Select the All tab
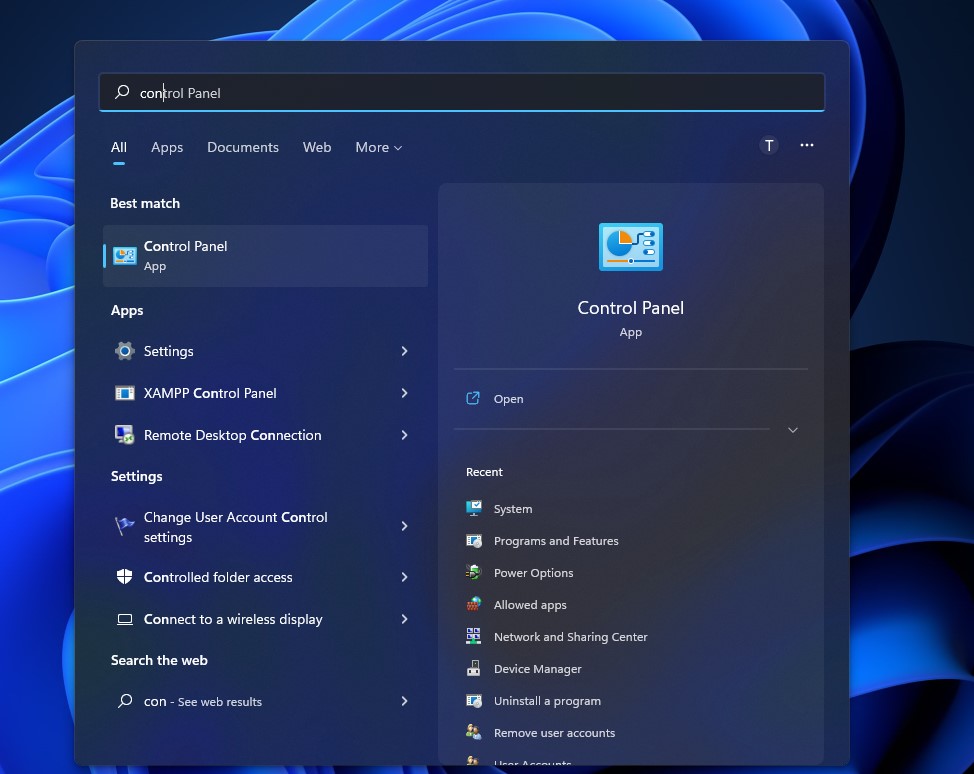 [x=119, y=147]
